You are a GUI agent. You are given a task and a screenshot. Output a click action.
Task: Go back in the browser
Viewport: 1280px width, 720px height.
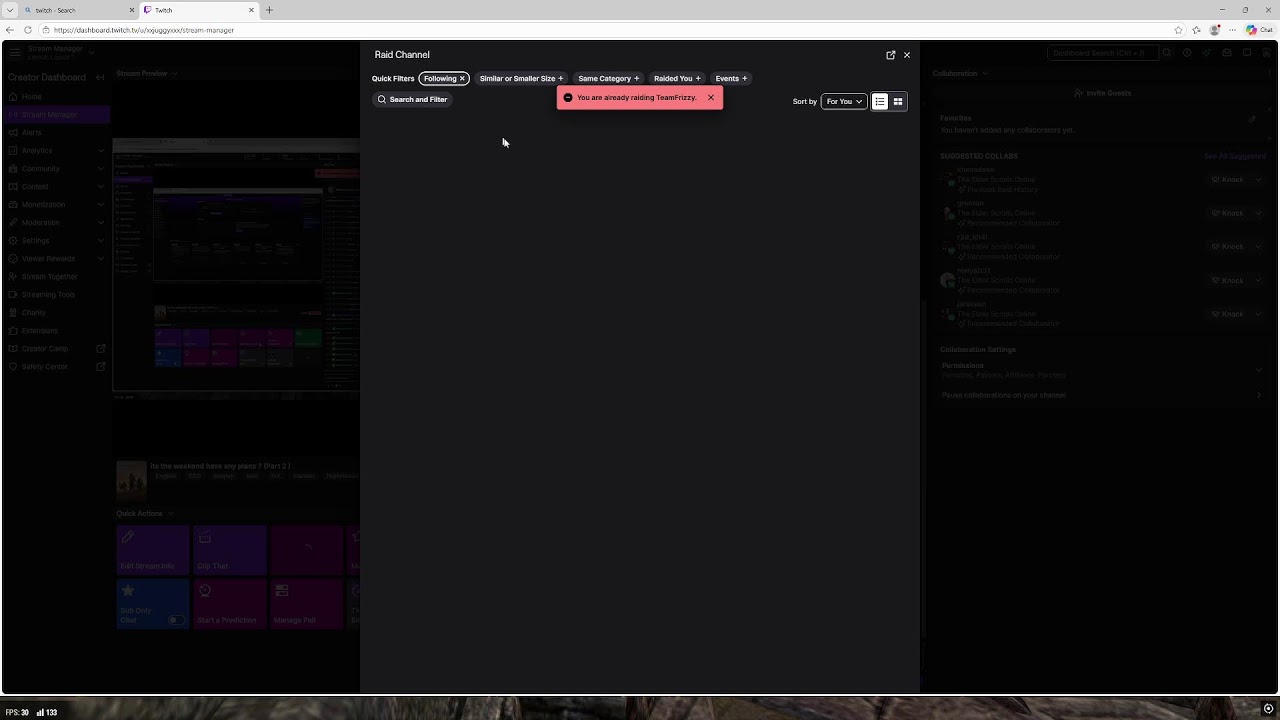(x=10, y=30)
